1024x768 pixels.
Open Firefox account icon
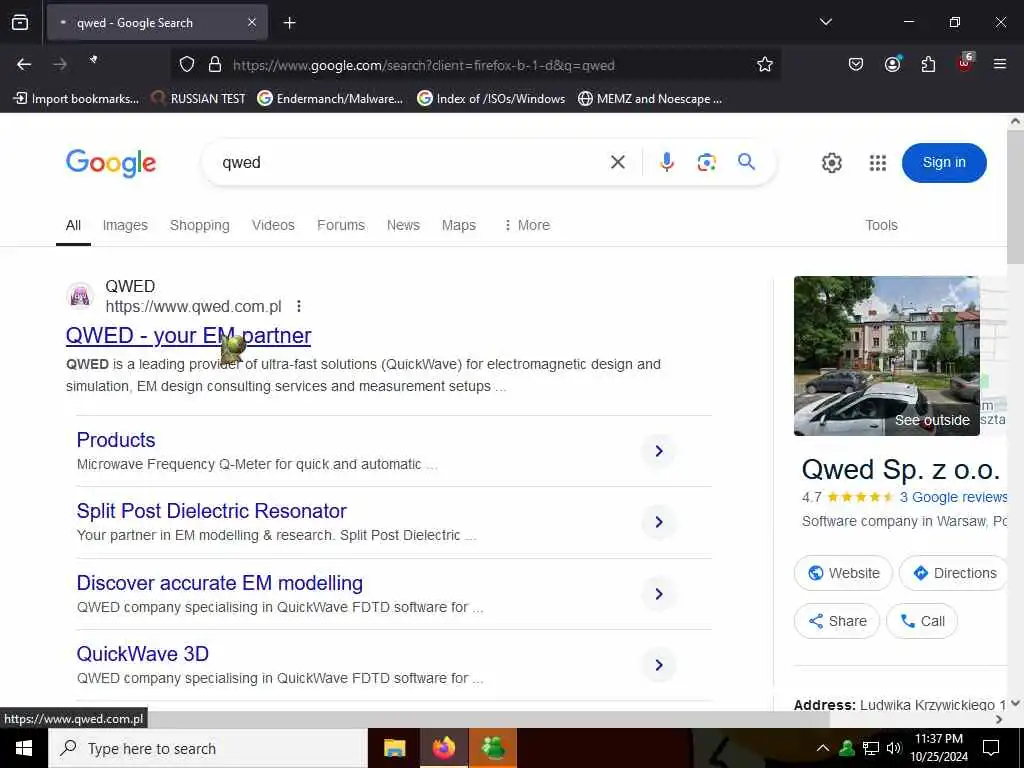coord(892,64)
